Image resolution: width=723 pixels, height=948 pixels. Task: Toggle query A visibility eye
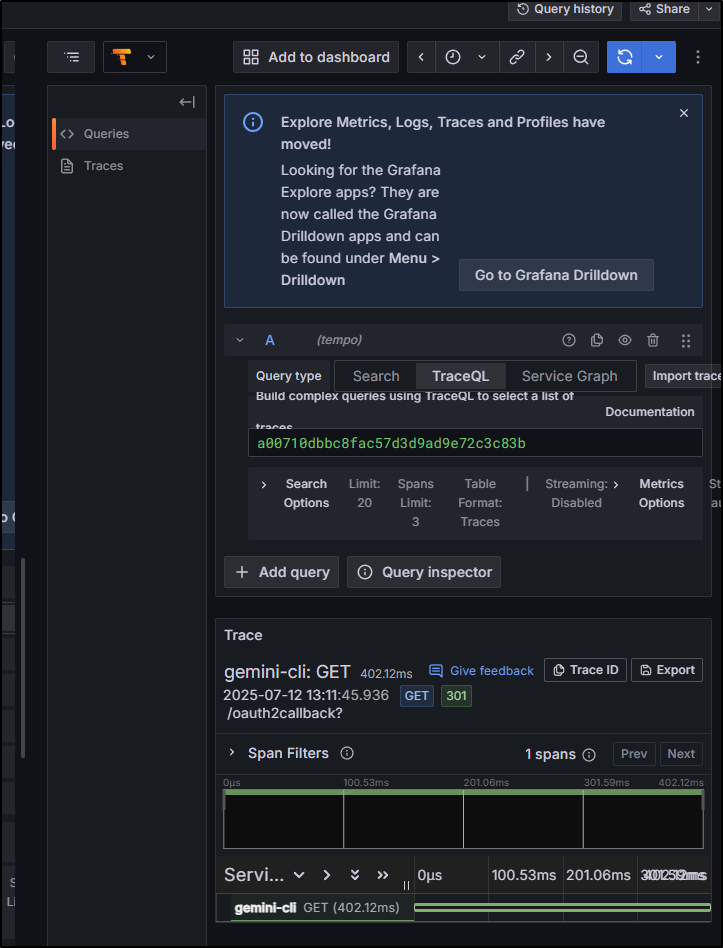tap(624, 340)
